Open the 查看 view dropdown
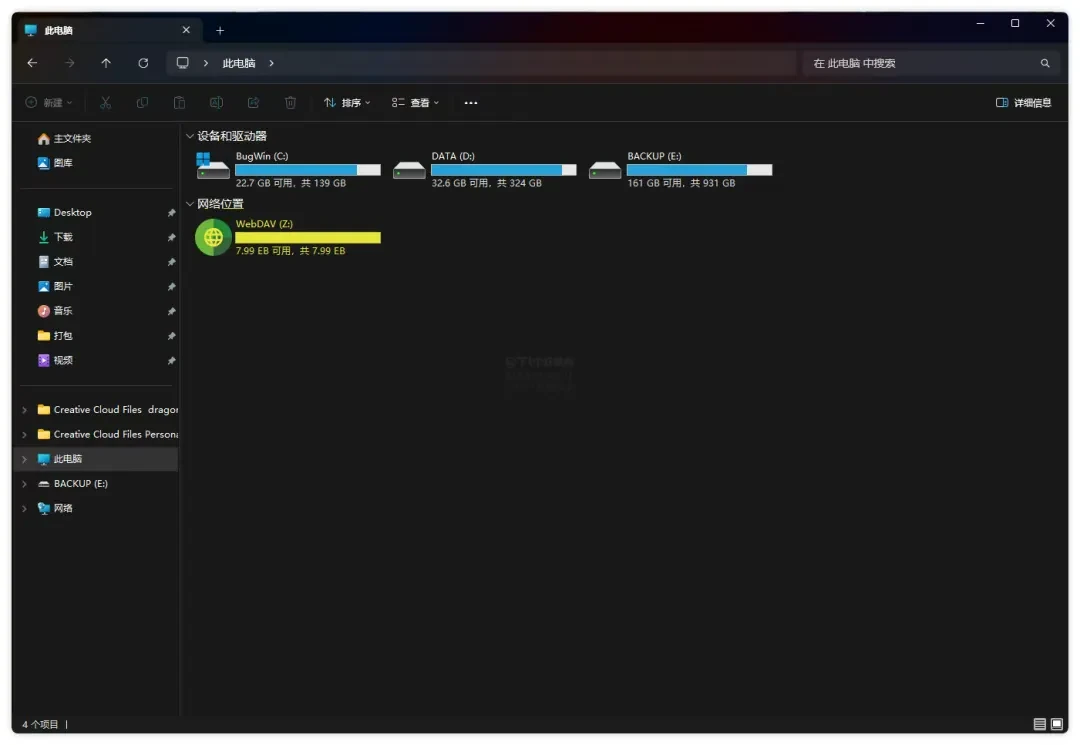This screenshot has width=1080, height=745. pyautogui.click(x=415, y=103)
